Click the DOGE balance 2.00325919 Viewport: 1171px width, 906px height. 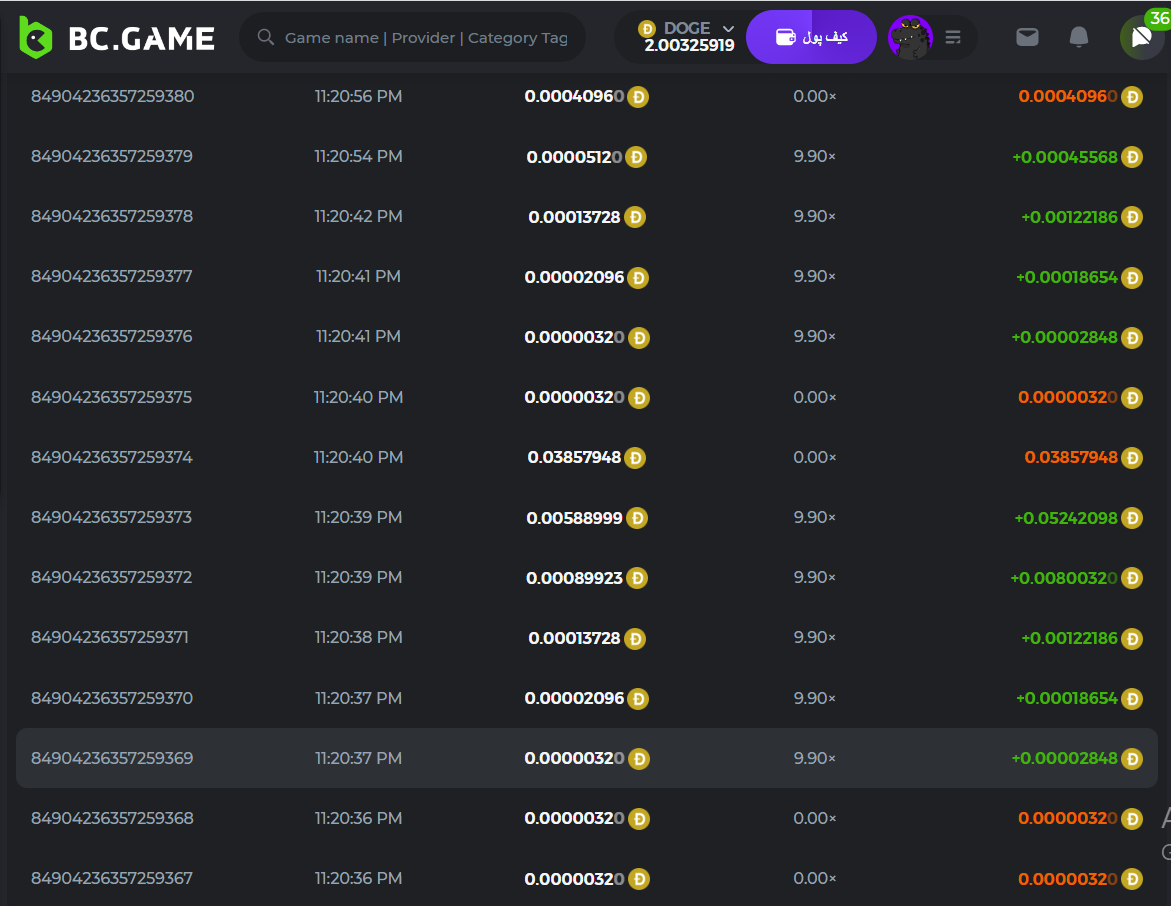pyautogui.click(x=689, y=46)
